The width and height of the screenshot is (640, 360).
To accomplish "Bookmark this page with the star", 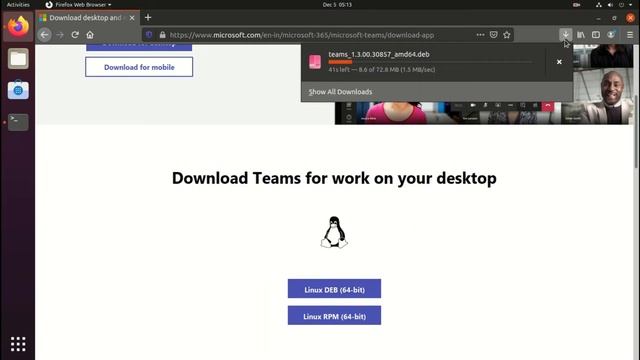I will click(x=507, y=35).
